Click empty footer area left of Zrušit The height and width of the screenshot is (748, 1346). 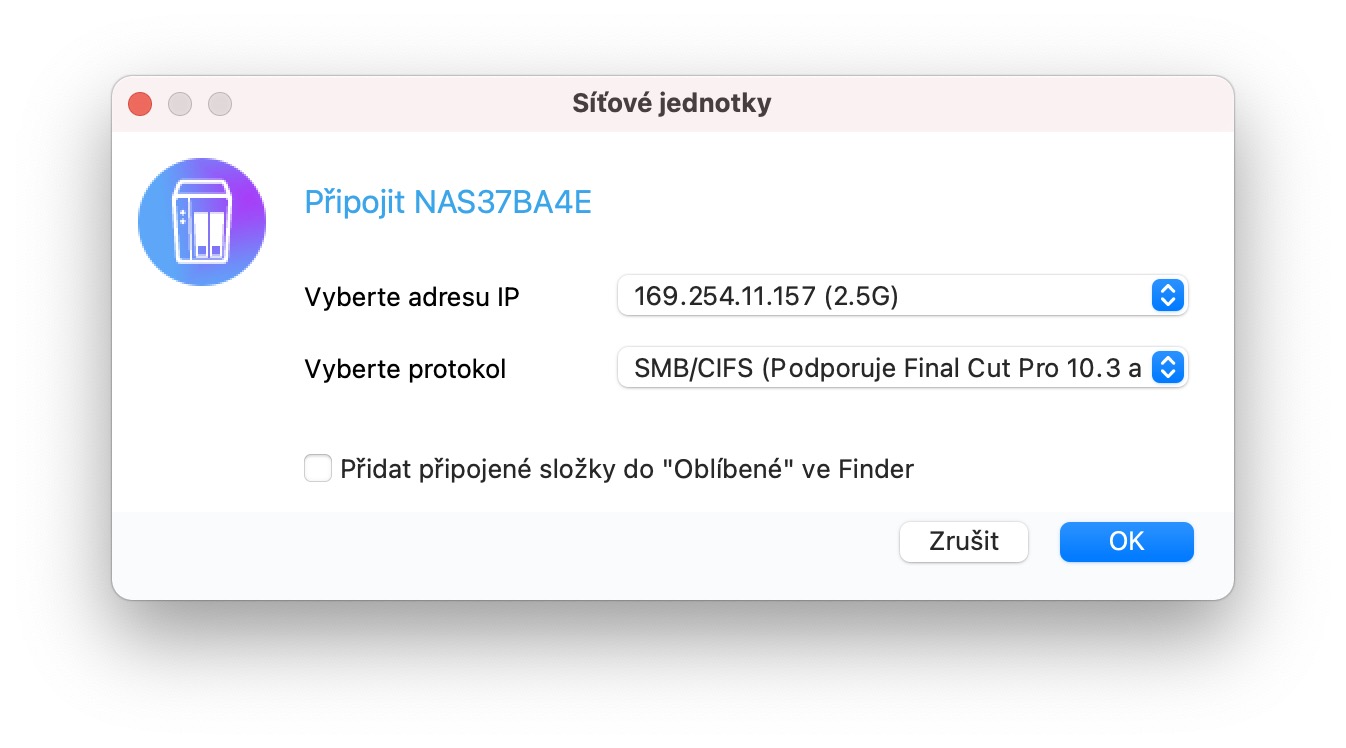click(x=500, y=555)
